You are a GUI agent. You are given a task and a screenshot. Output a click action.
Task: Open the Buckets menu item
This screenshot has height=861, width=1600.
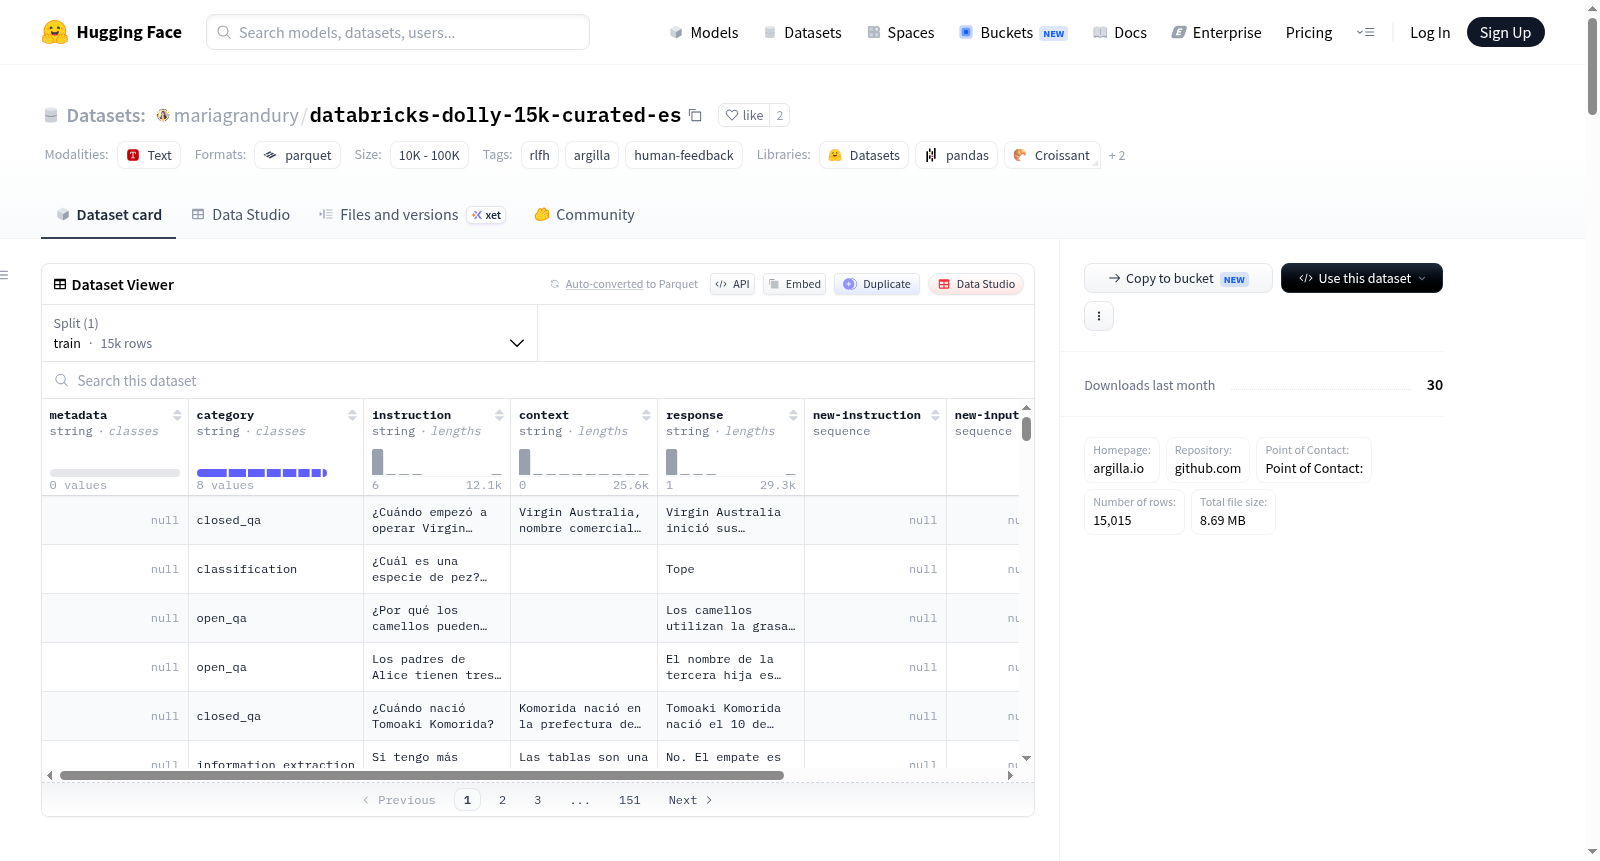1013,32
